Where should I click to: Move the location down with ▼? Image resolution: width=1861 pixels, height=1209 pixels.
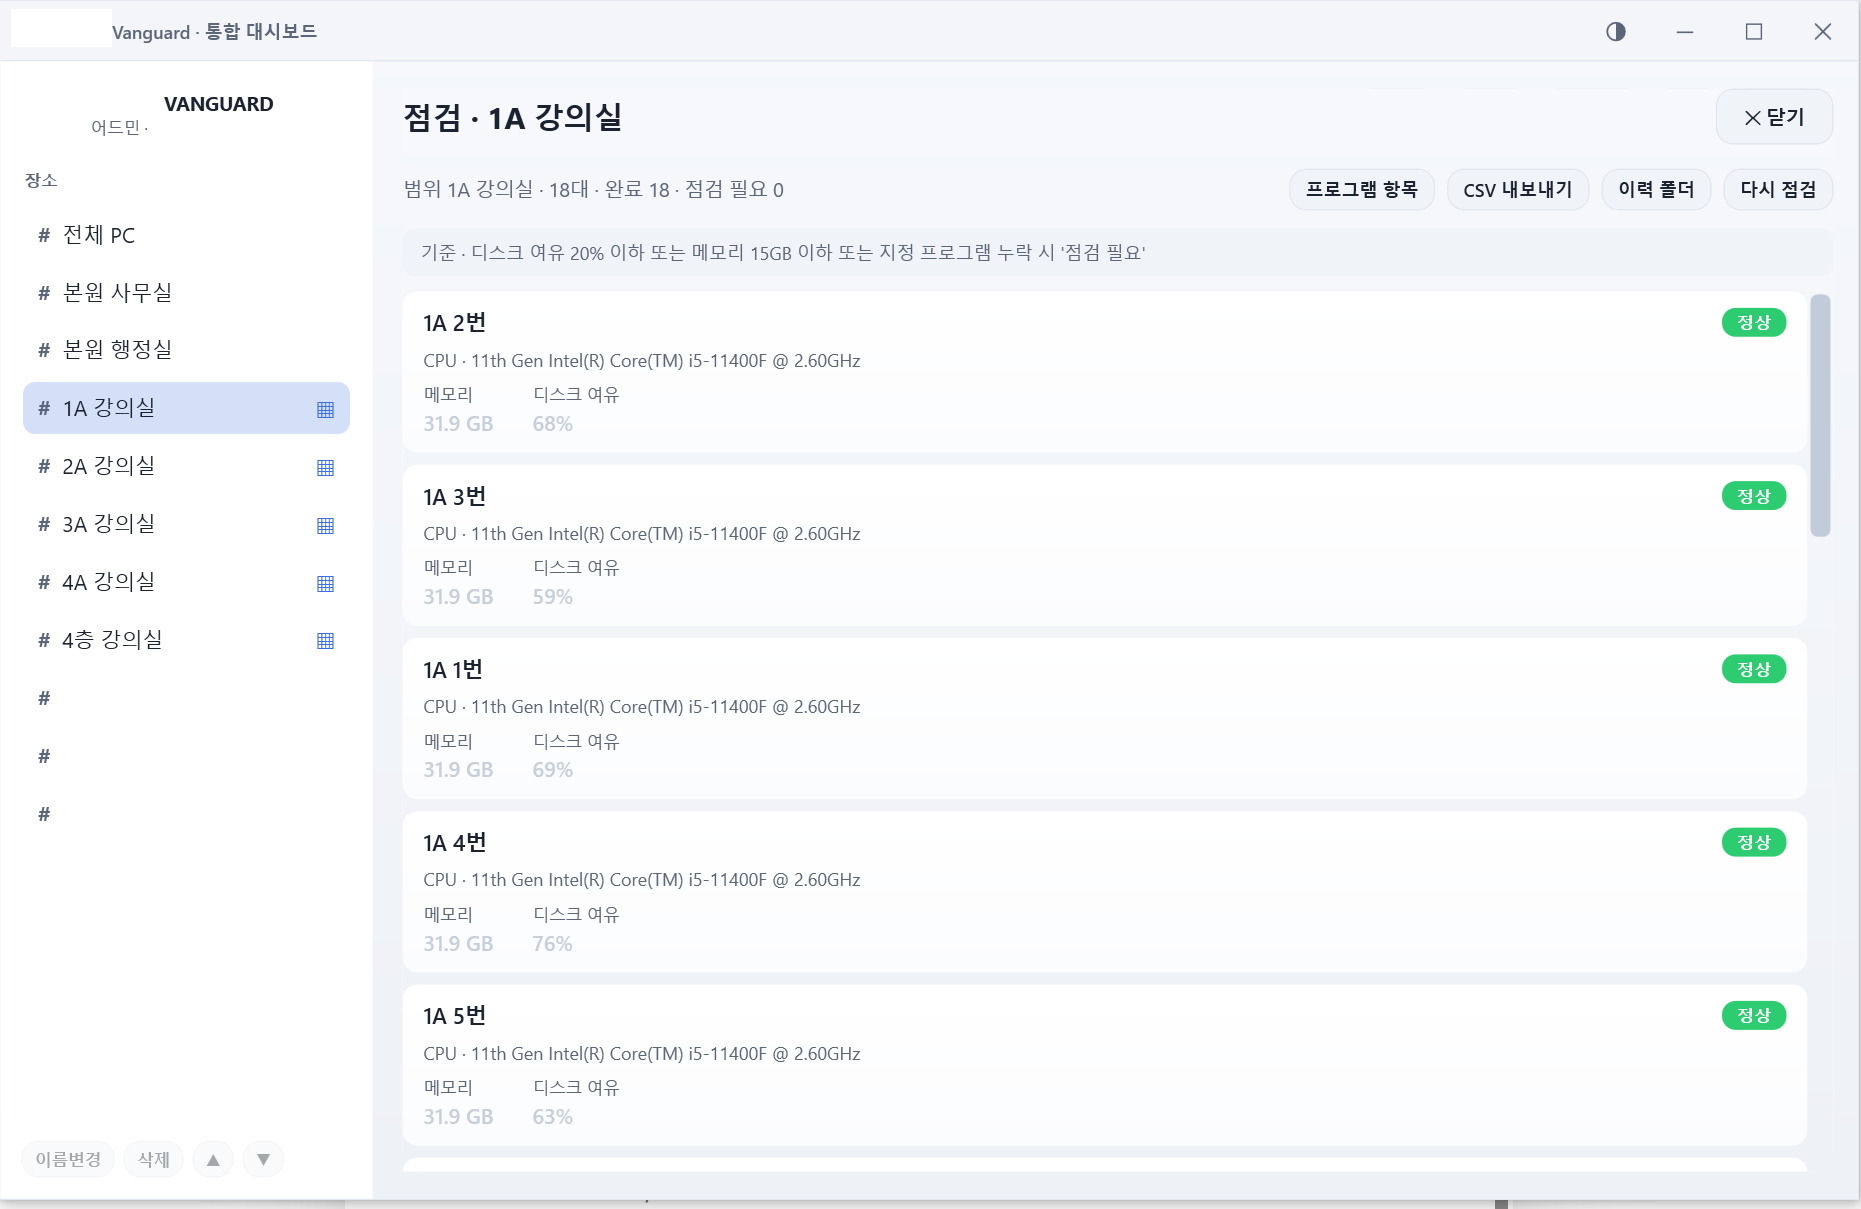(x=263, y=1159)
